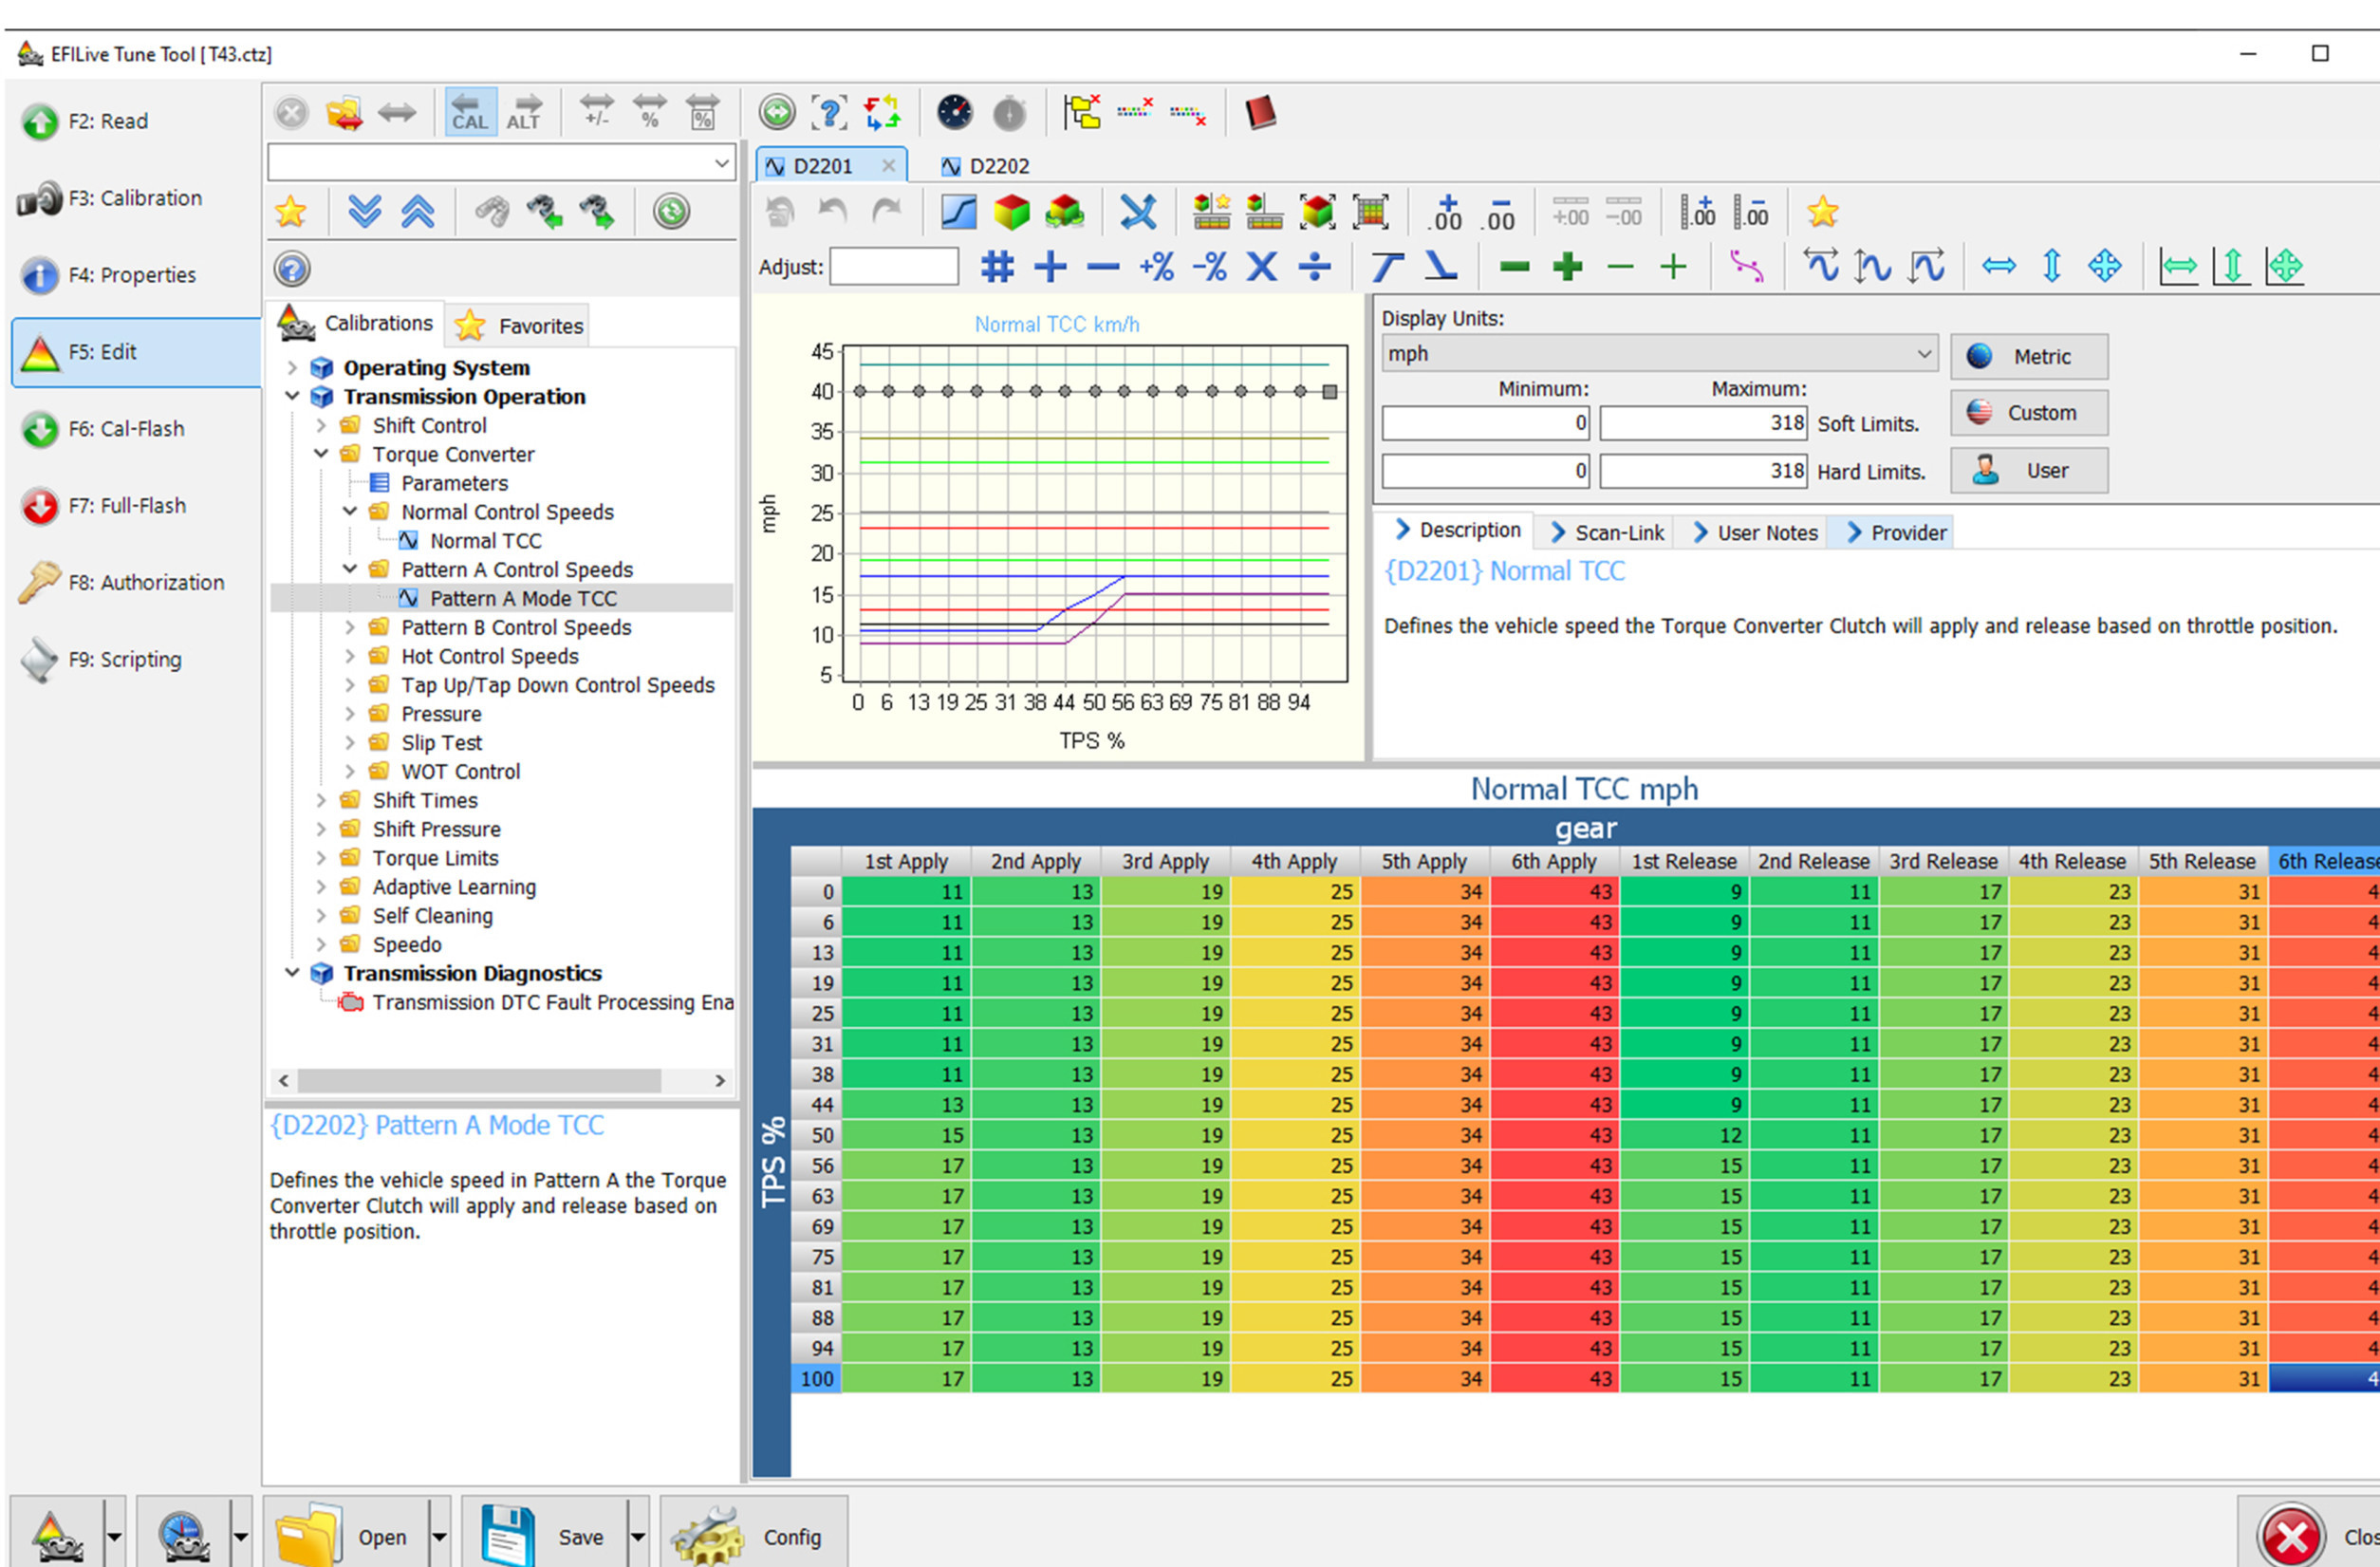Show the 3D cube chart view
This screenshot has width=2380, height=1567.
[x=1011, y=212]
